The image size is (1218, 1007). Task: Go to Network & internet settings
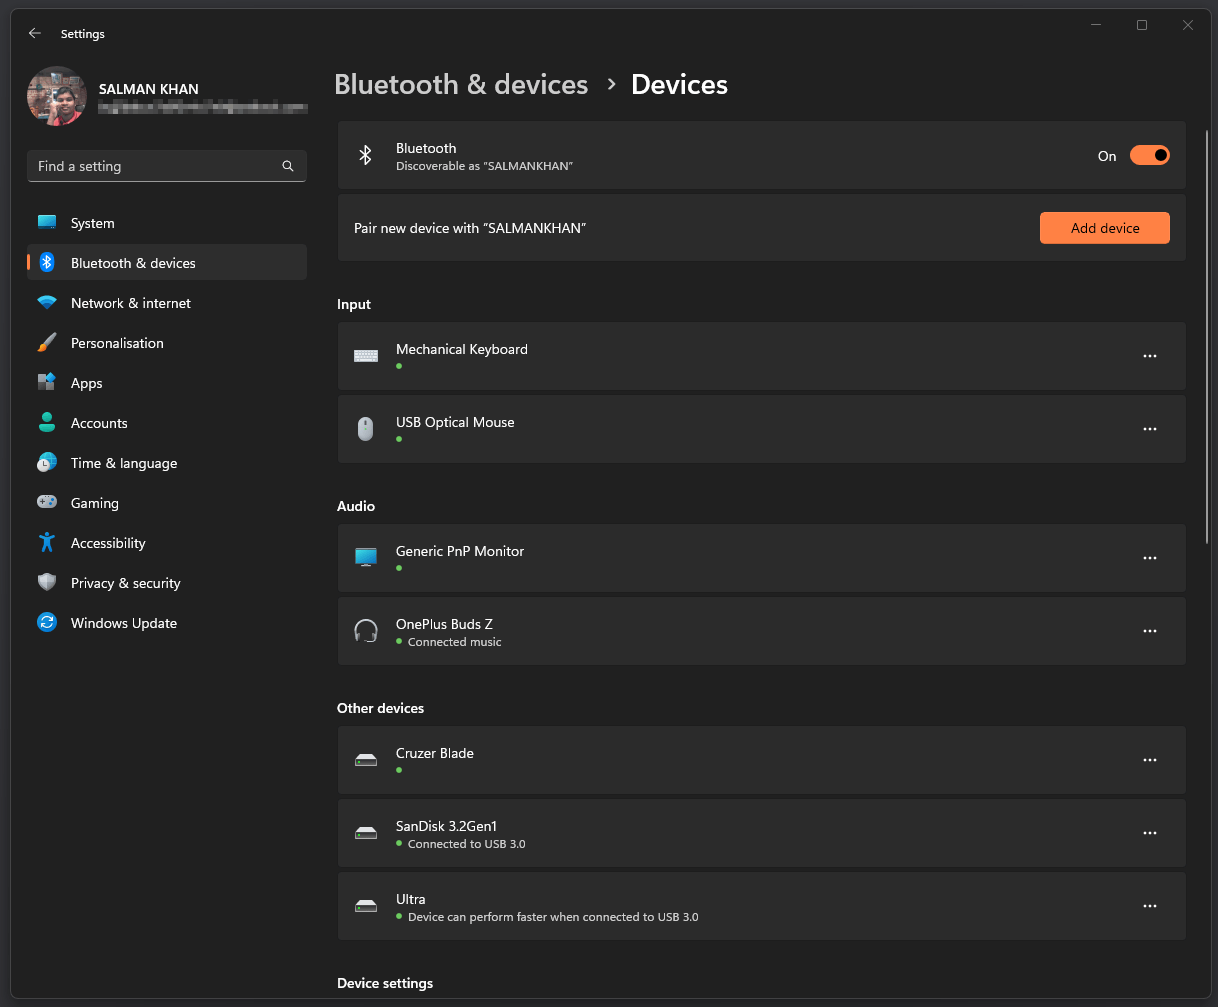pyautogui.click(x=167, y=302)
